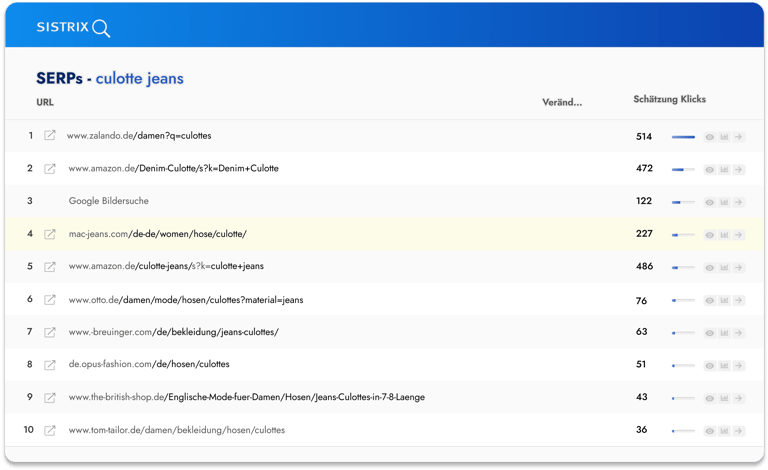
Task: Open the breuninger.com jeans-culottes URL
Action: pos(173,332)
